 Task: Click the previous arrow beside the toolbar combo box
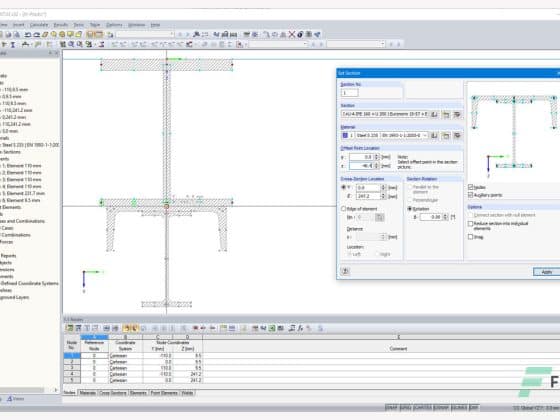pos(180,35)
